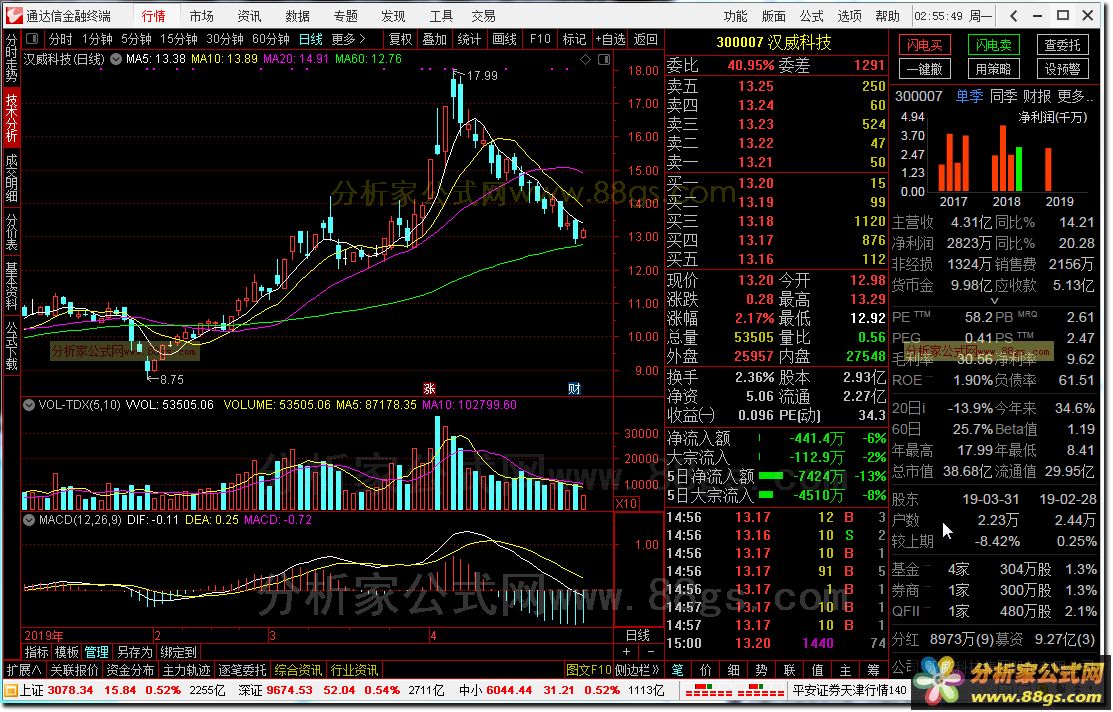The width and height of the screenshot is (1113, 712).
Task: Open 行情 main tab
Action: (153, 16)
